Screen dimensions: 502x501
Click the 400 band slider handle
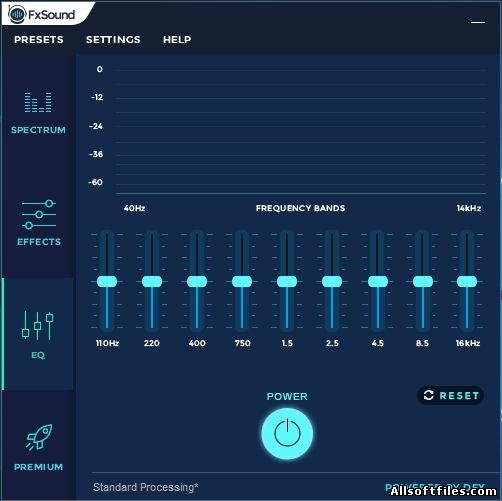[x=197, y=281]
